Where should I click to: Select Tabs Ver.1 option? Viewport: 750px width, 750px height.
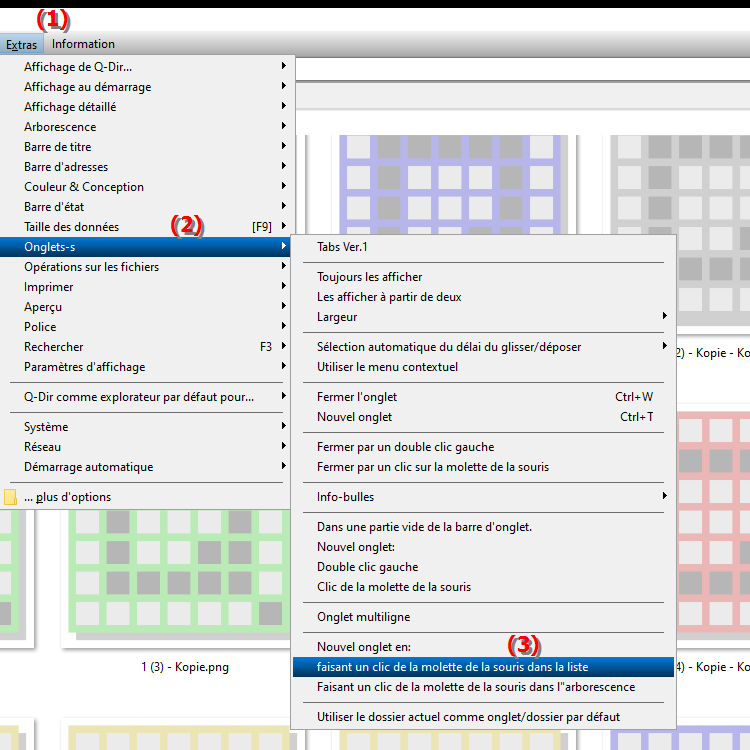tap(484, 247)
